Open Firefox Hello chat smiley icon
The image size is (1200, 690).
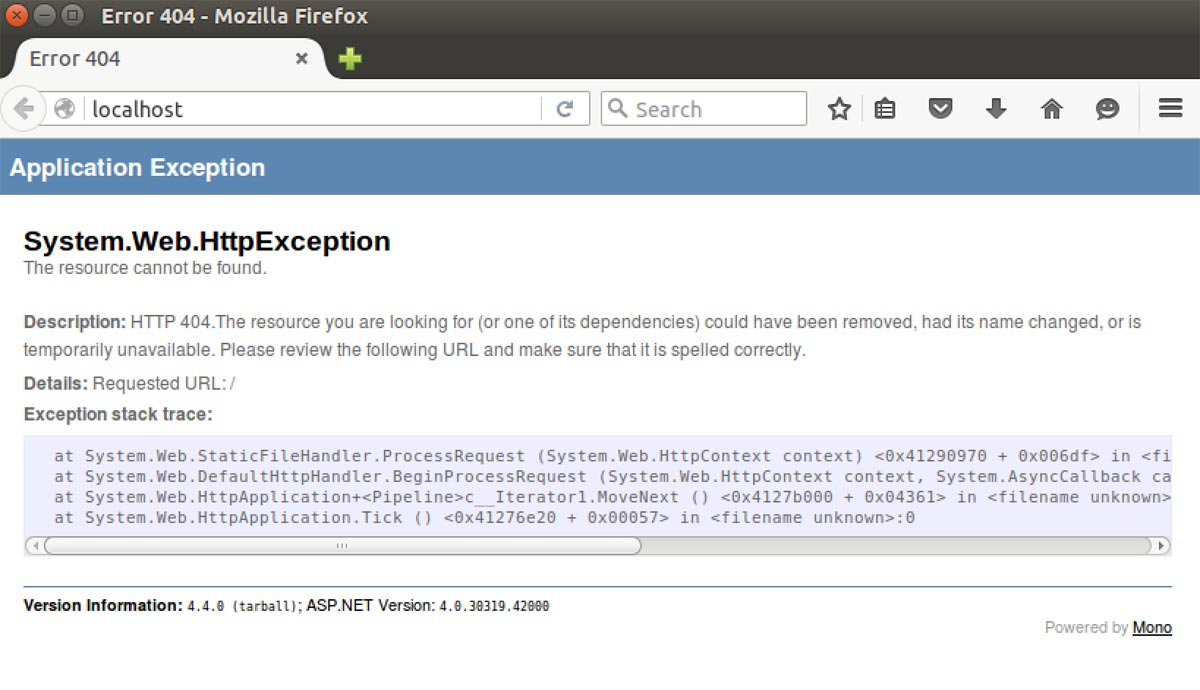coord(1107,109)
